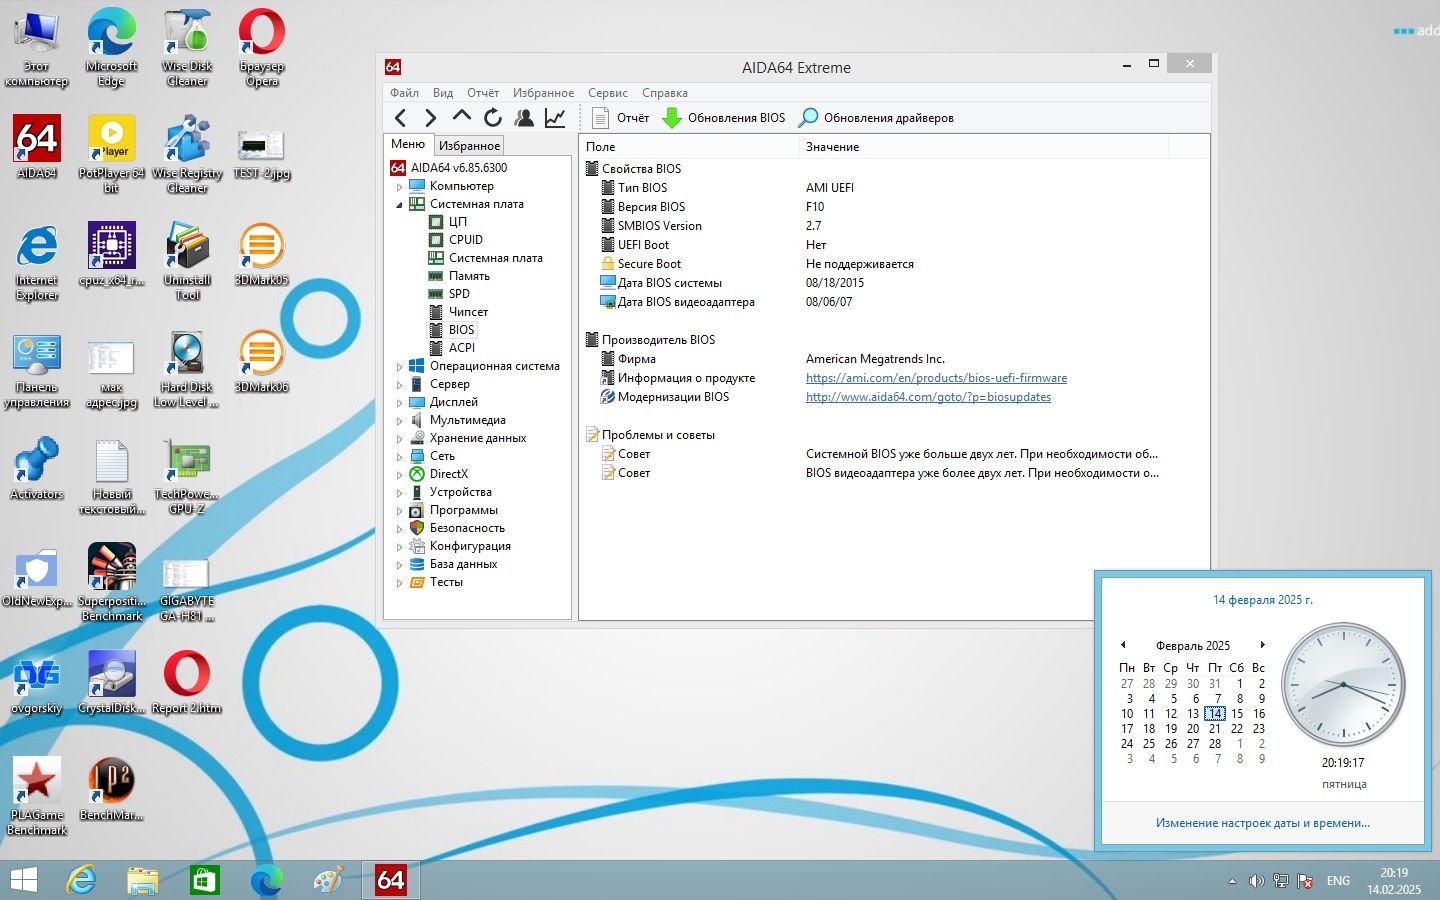Image resolution: width=1440 pixels, height=900 pixels.
Task: Open the Браузер Opera desktop shortcut
Action: pos(262,48)
